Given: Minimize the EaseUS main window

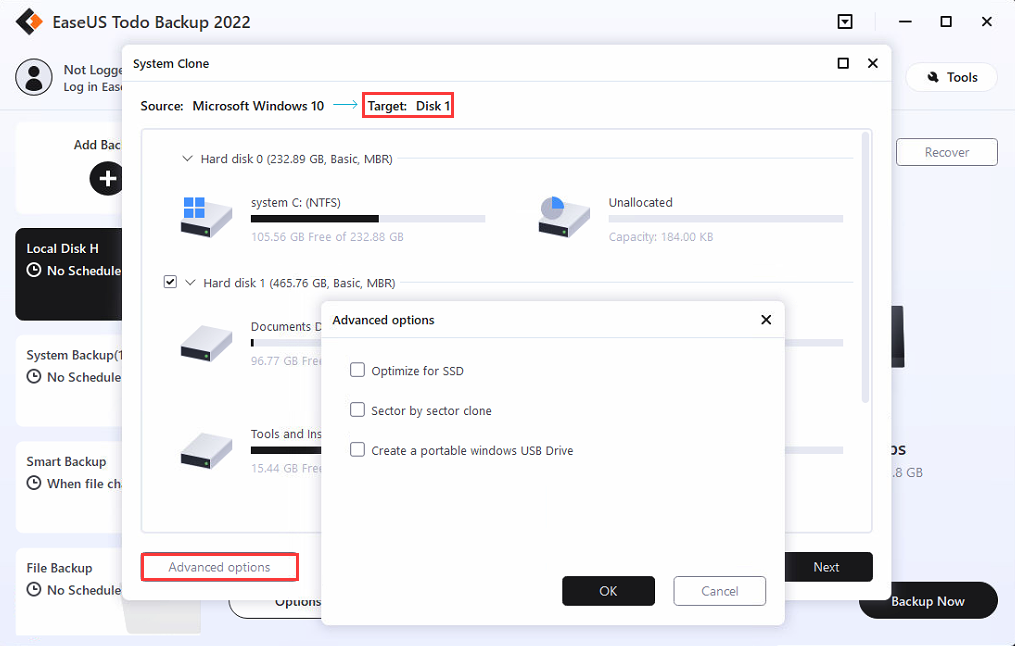Looking at the screenshot, I should pos(905,22).
